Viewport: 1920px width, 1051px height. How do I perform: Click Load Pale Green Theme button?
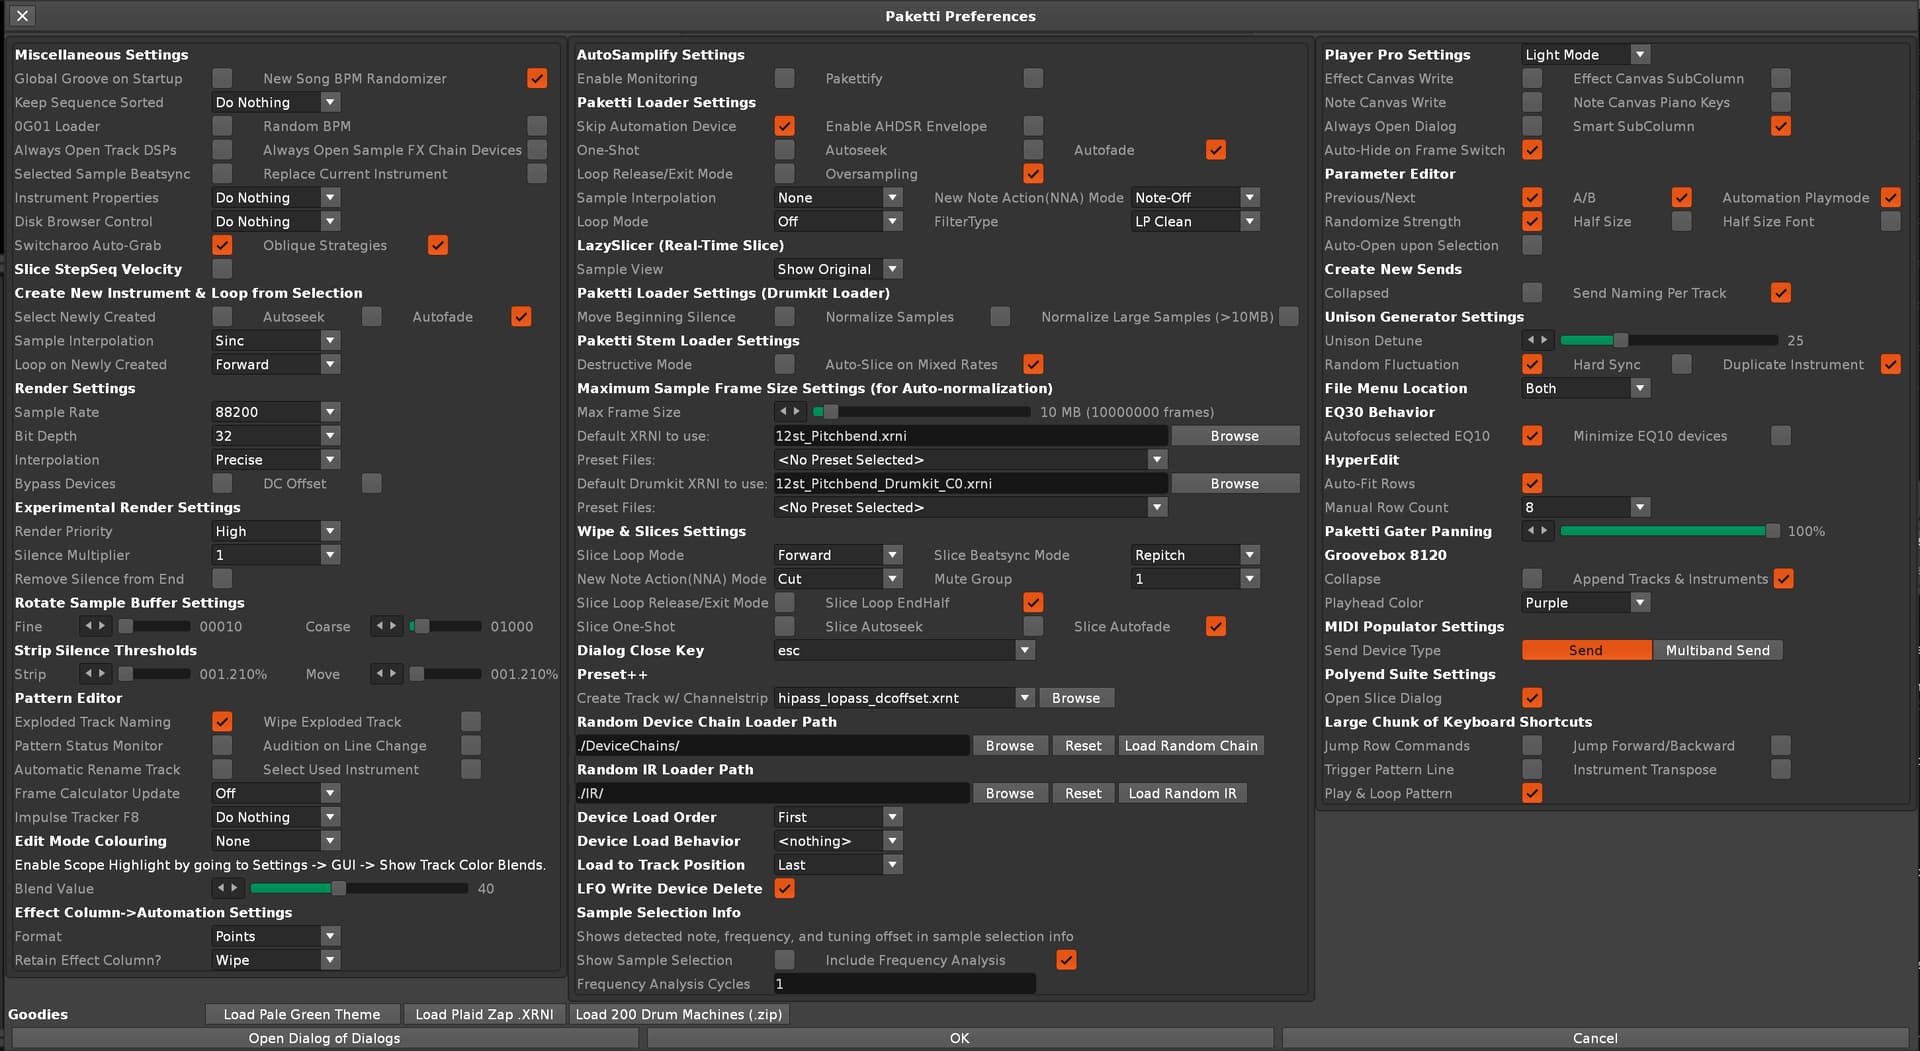point(301,1014)
